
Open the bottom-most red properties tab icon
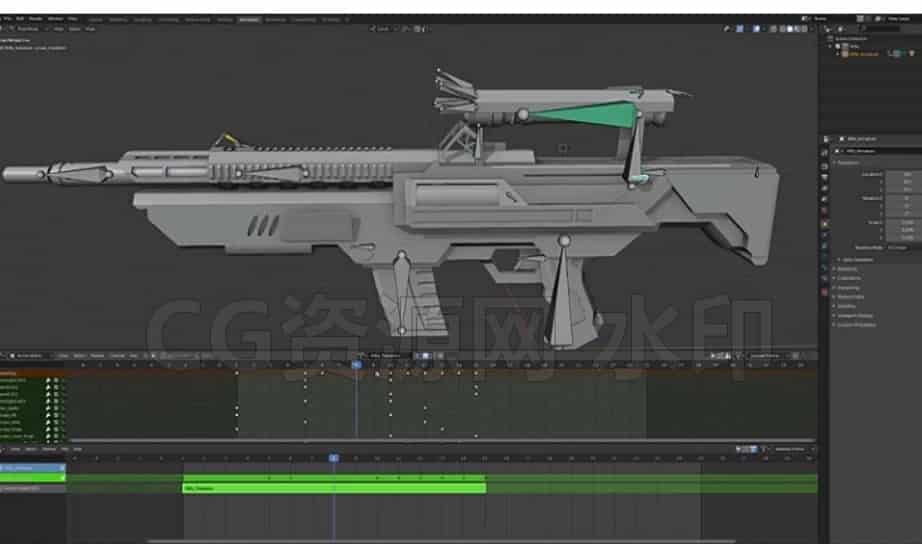tap(824, 292)
